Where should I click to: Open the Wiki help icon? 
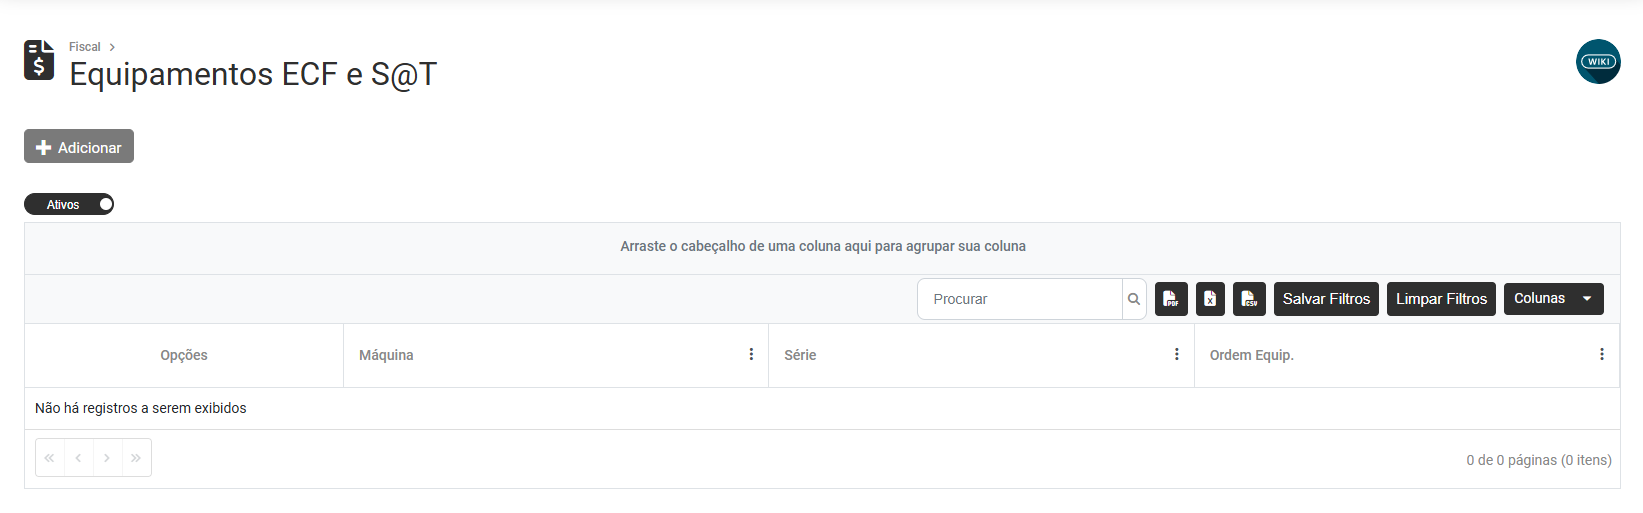pyautogui.click(x=1598, y=62)
